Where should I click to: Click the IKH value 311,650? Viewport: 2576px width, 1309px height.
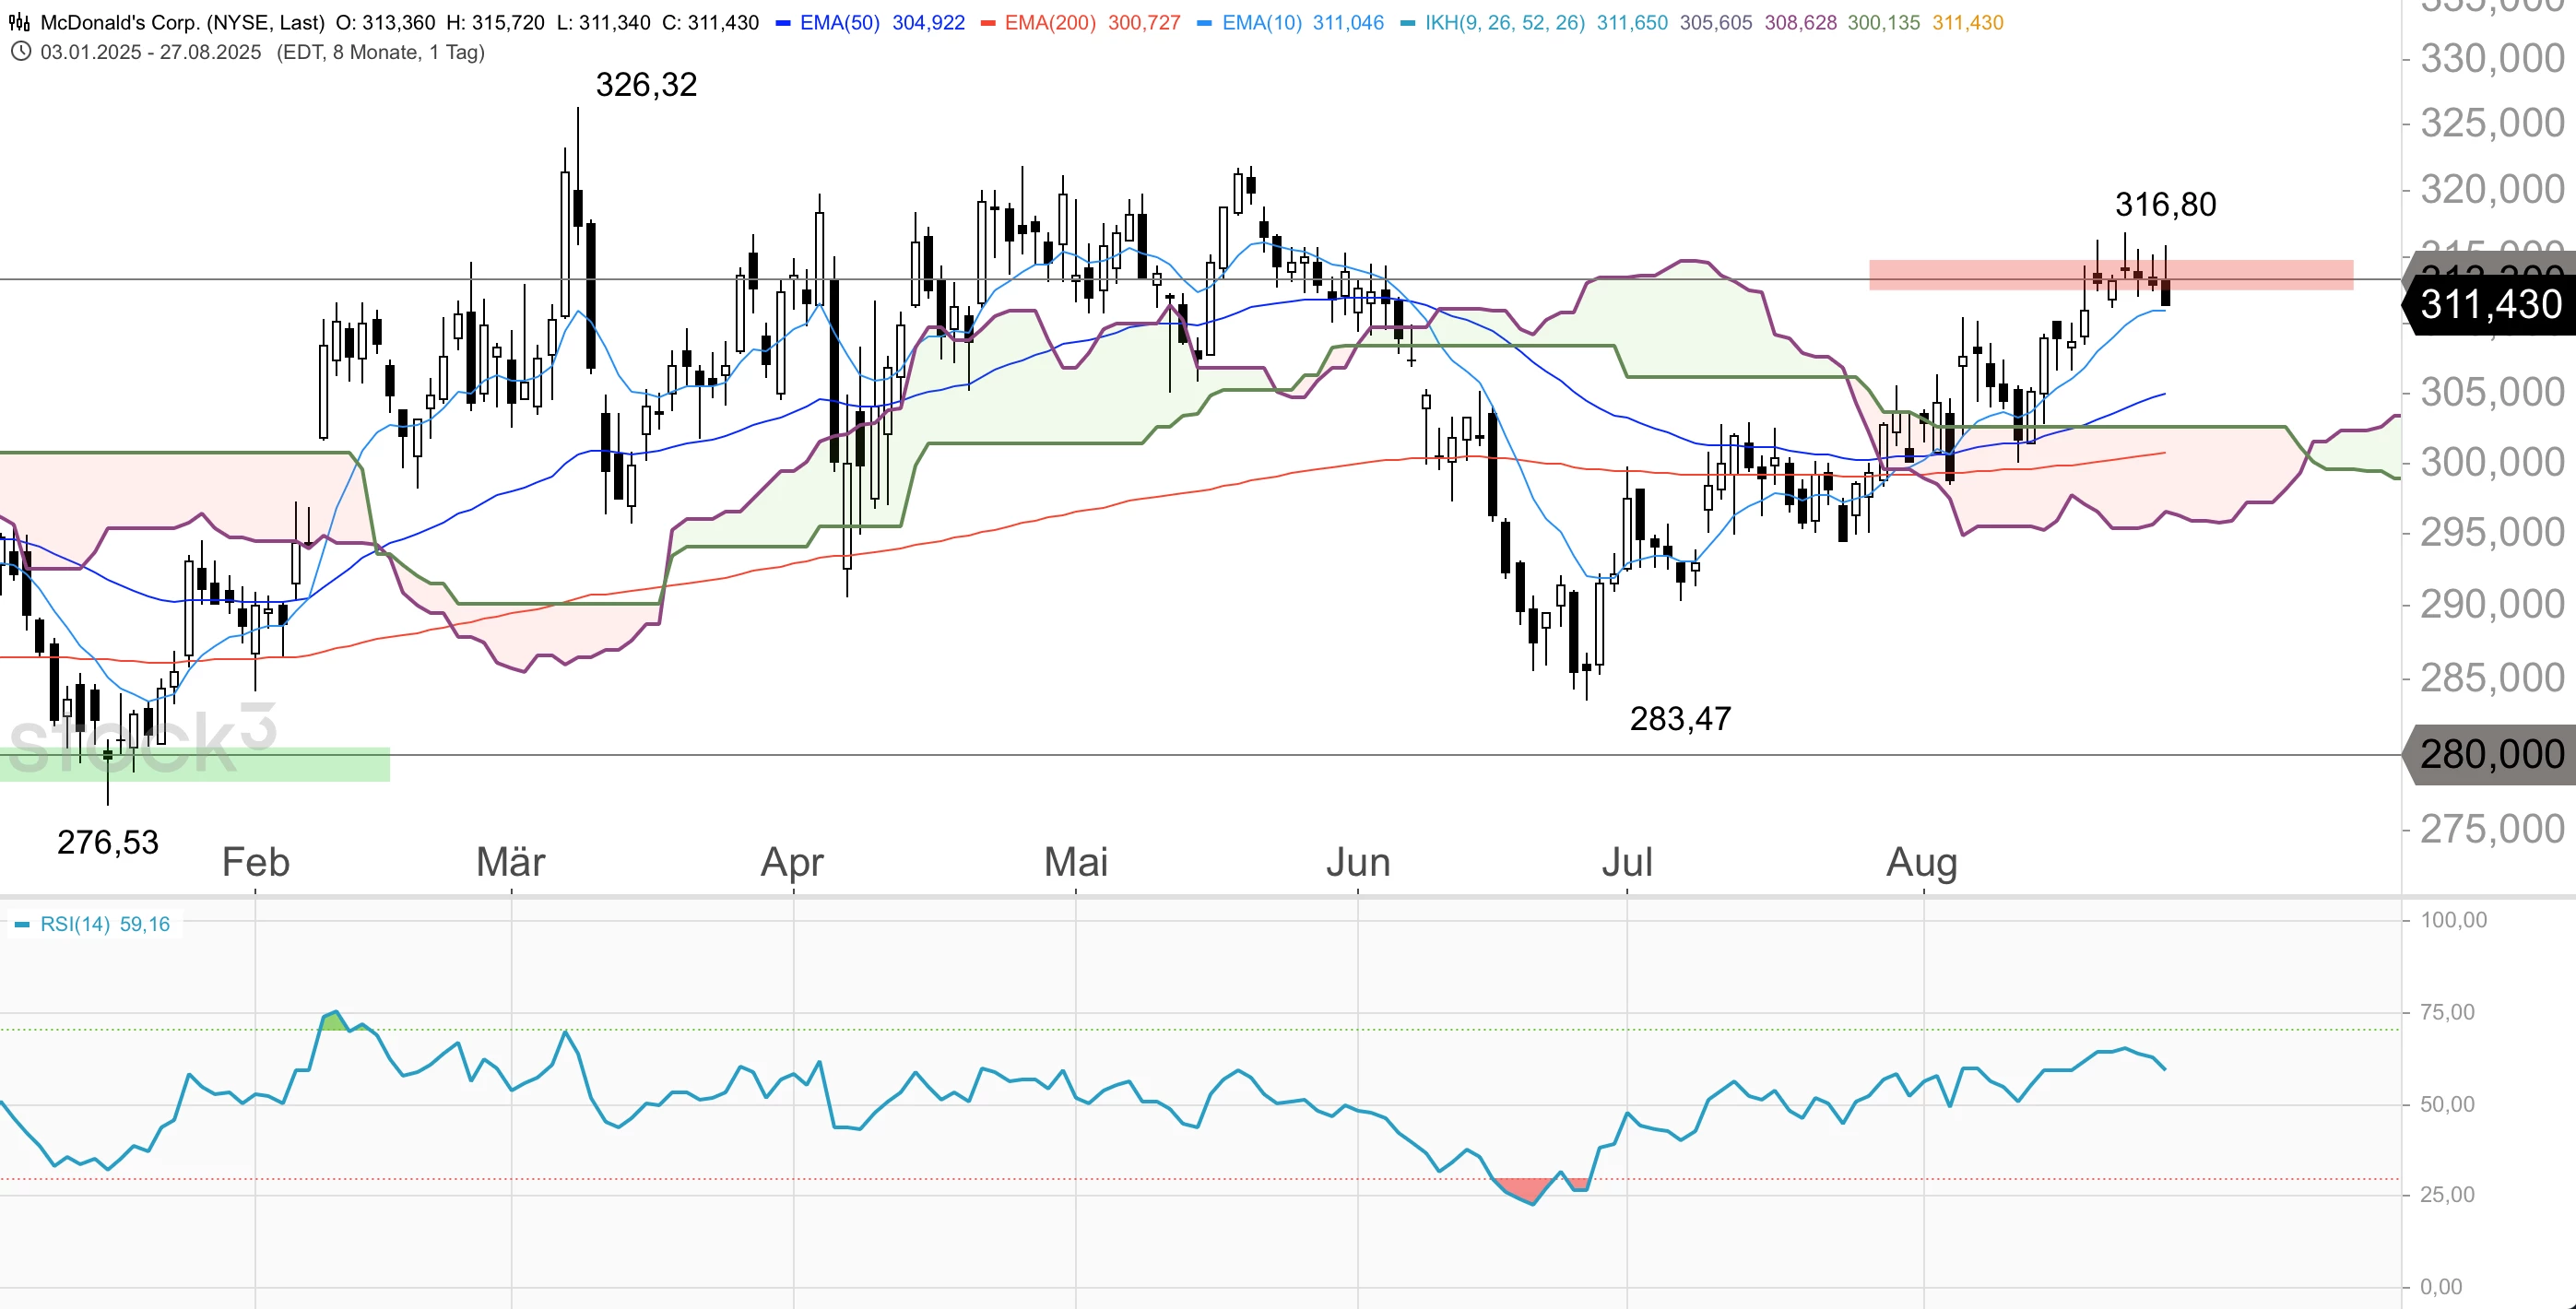[x=1632, y=22]
